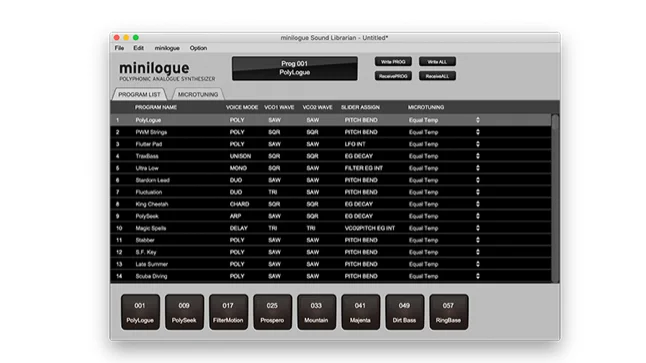Select bank button 057 RingBase

pyautogui.click(x=448, y=312)
